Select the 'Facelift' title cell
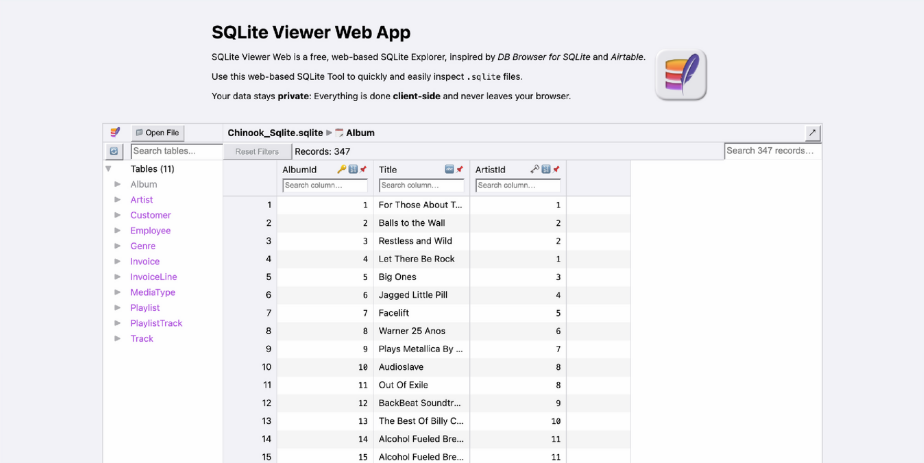 point(421,313)
